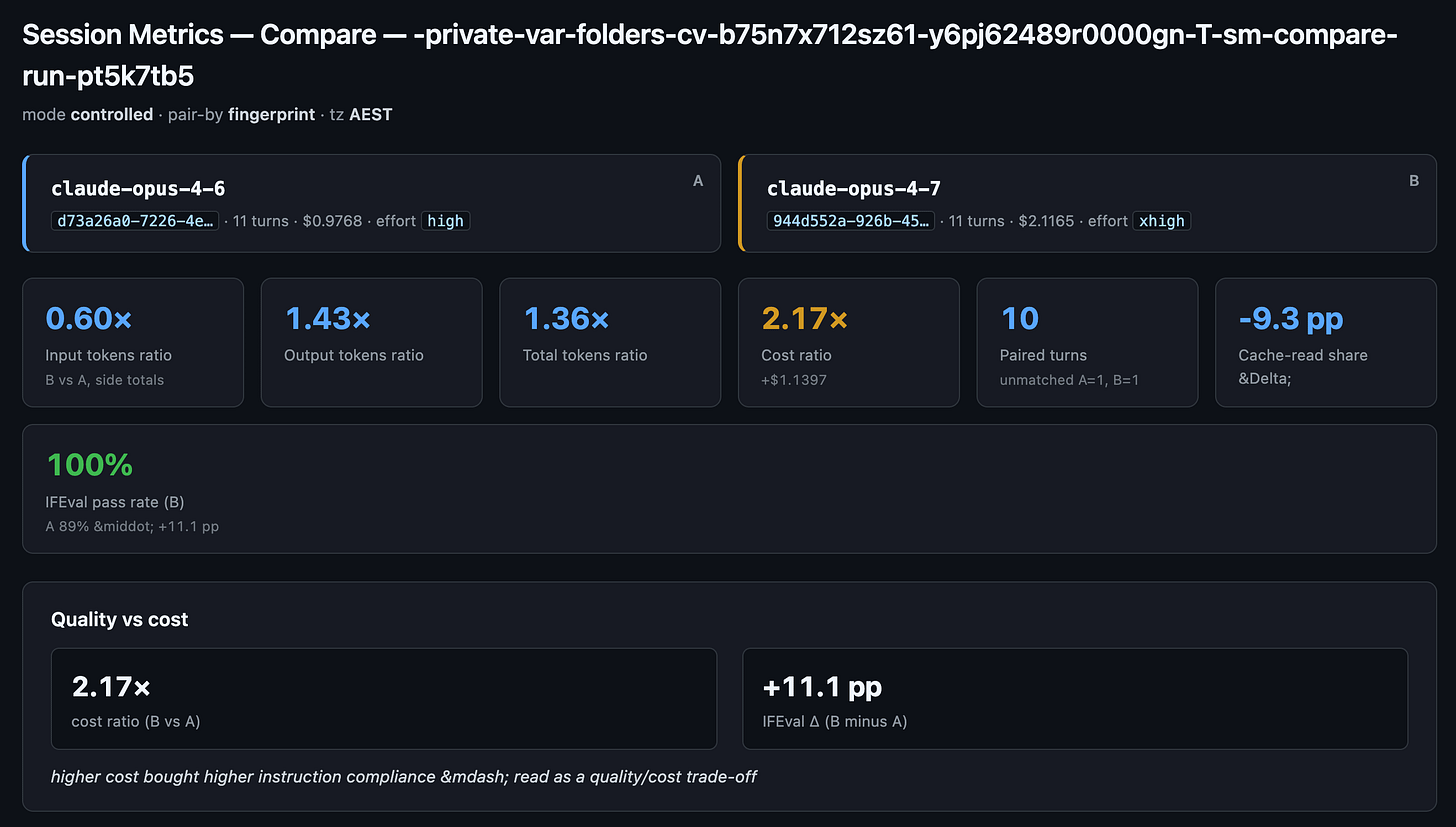The height and width of the screenshot is (827, 1456).
Task: Click the 'Total tokens ratio' label
Action: point(585,355)
